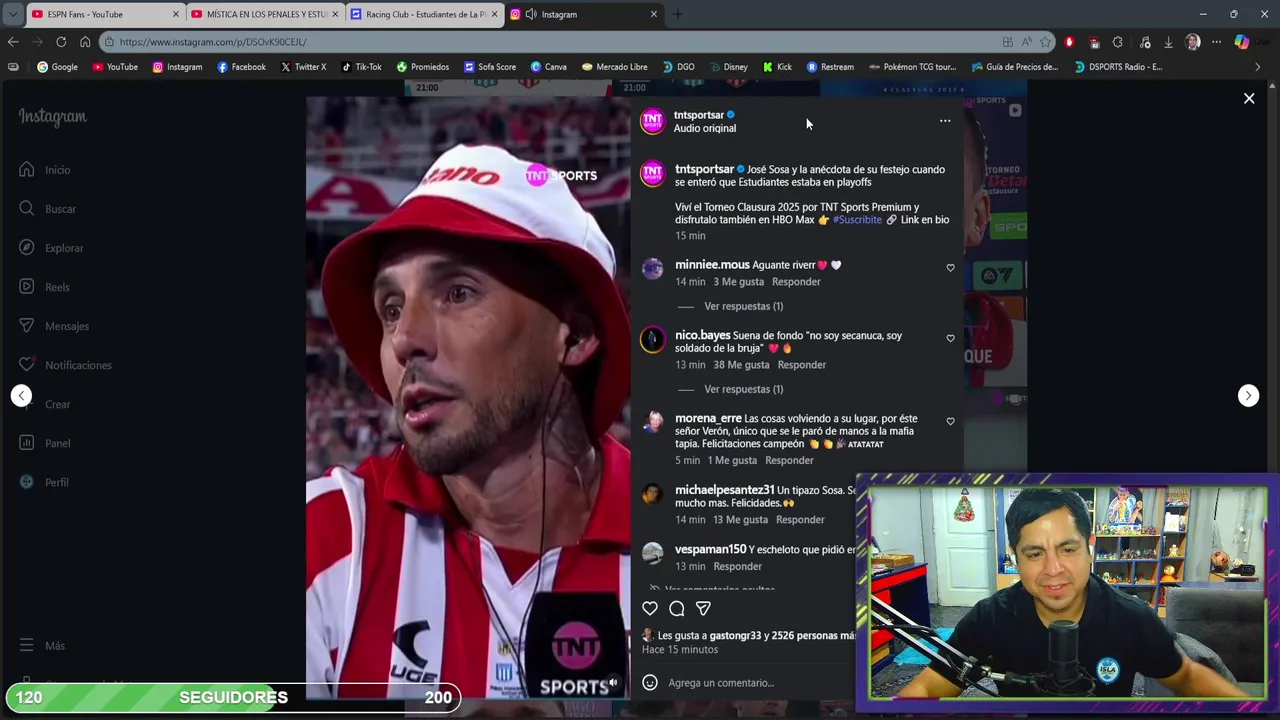Mute the Instagram tab via speaker icon
The height and width of the screenshot is (720, 1280).
[x=531, y=14]
